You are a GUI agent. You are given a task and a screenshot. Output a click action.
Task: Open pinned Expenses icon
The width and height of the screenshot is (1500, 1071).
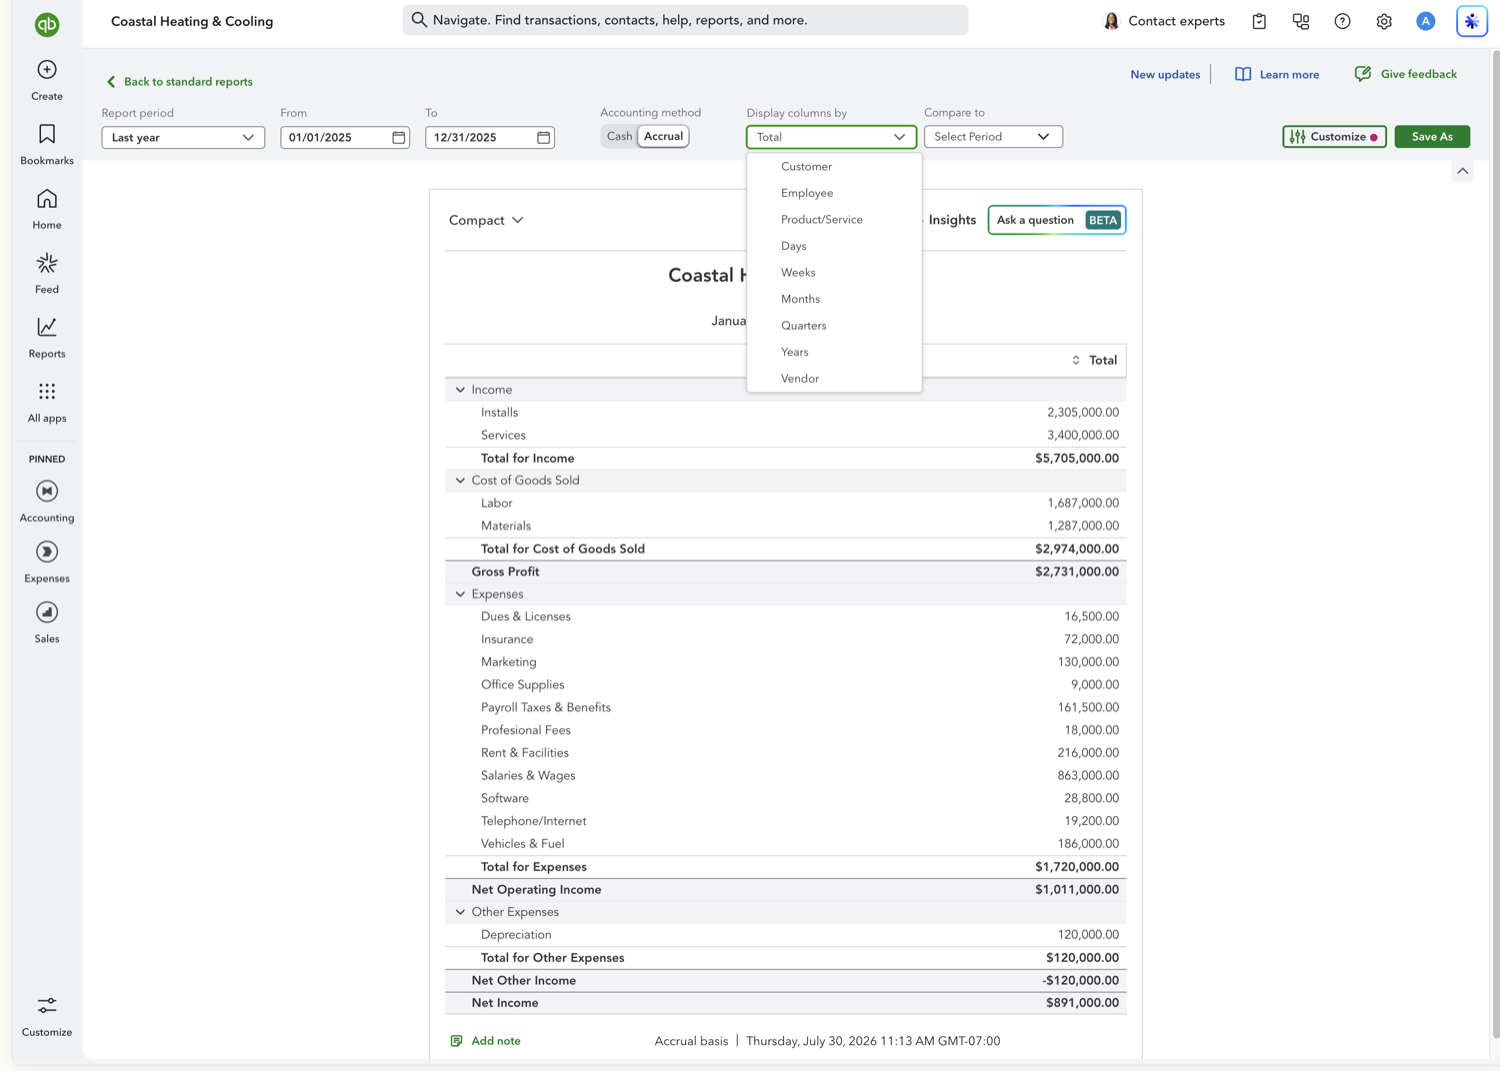tap(47, 552)
